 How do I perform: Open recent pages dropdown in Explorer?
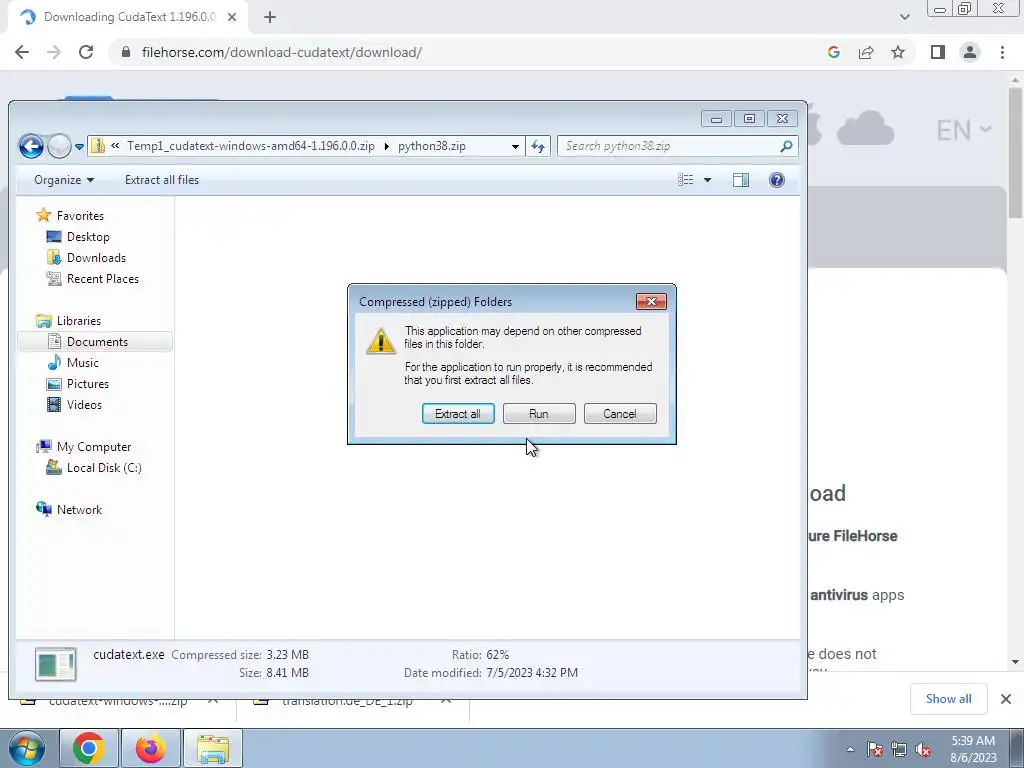[x=79, y=147]
